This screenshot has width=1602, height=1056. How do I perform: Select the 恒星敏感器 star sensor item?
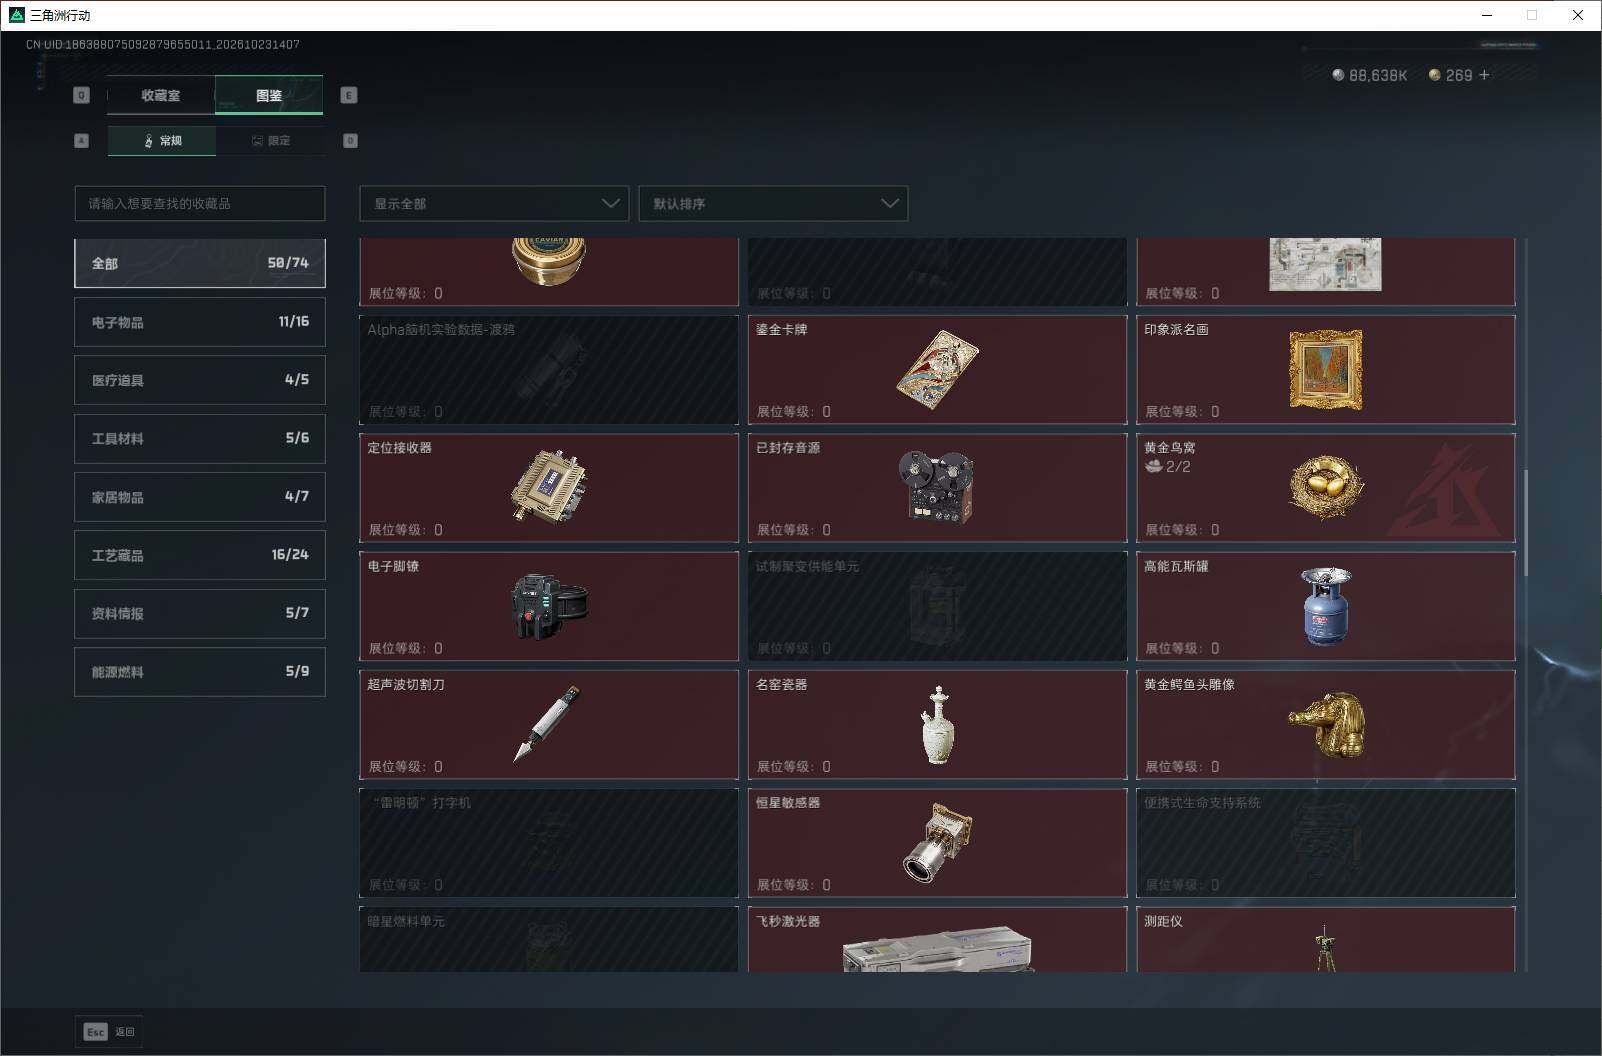click(x=937, y=843)
